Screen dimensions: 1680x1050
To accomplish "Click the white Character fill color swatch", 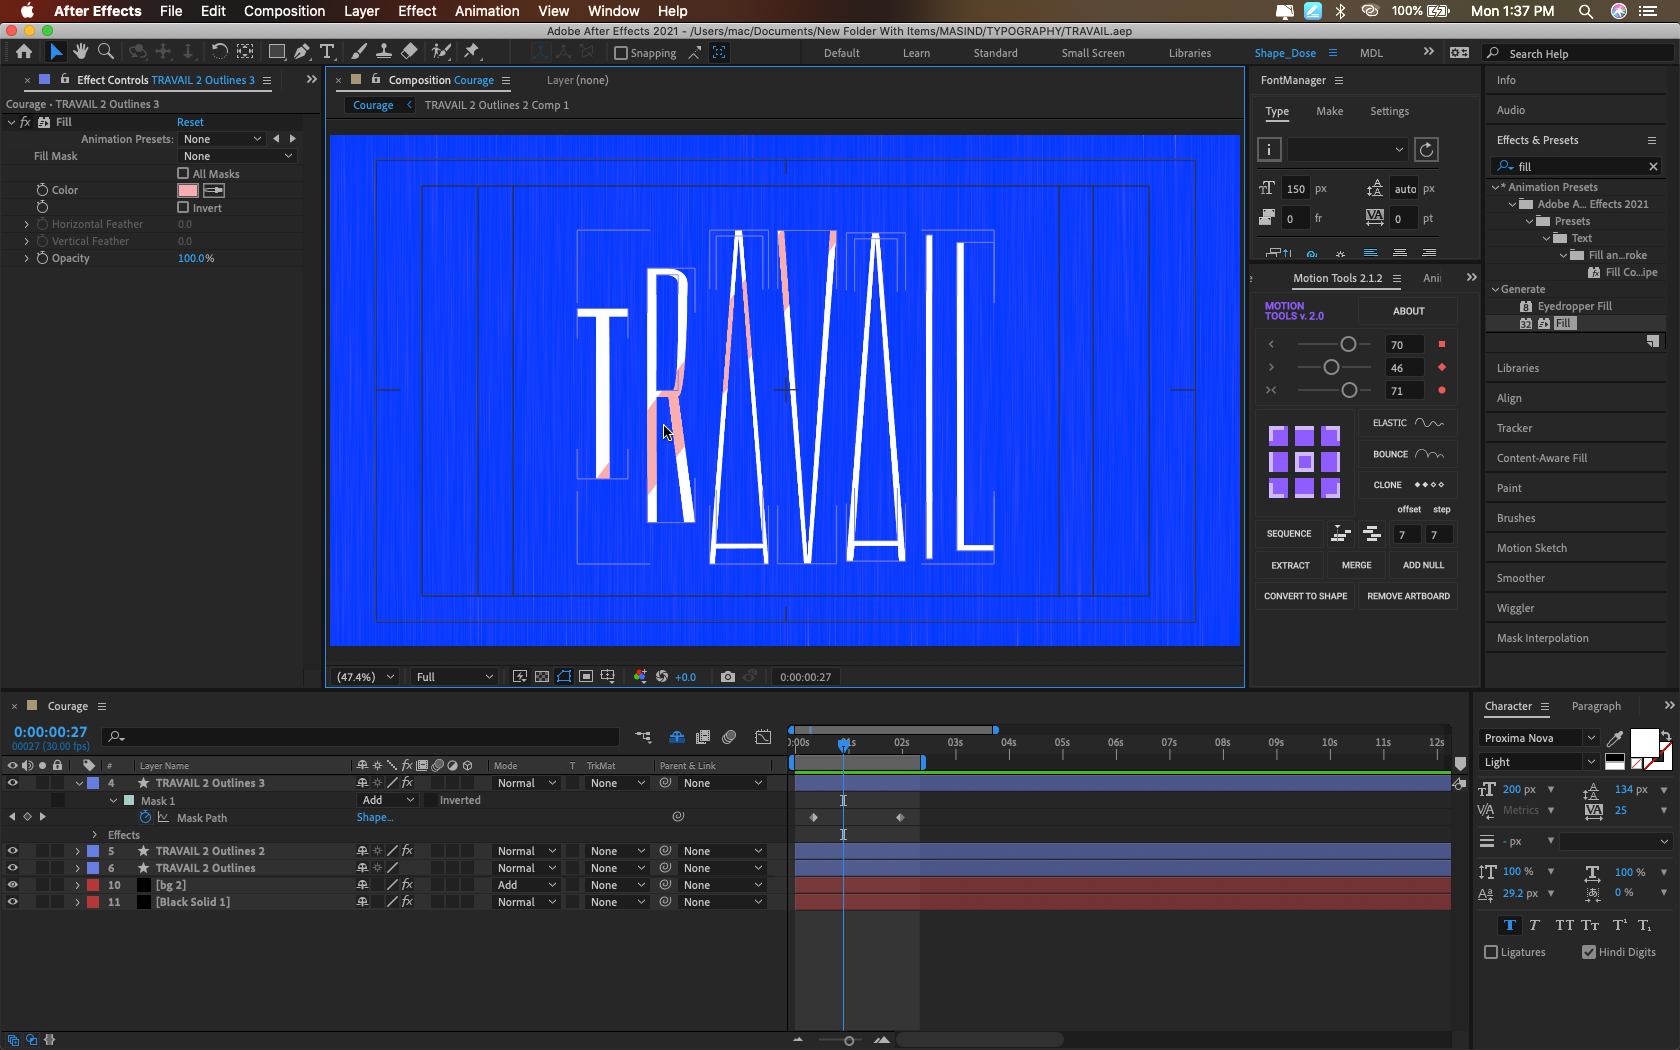I will click(x=1644, y=743).
